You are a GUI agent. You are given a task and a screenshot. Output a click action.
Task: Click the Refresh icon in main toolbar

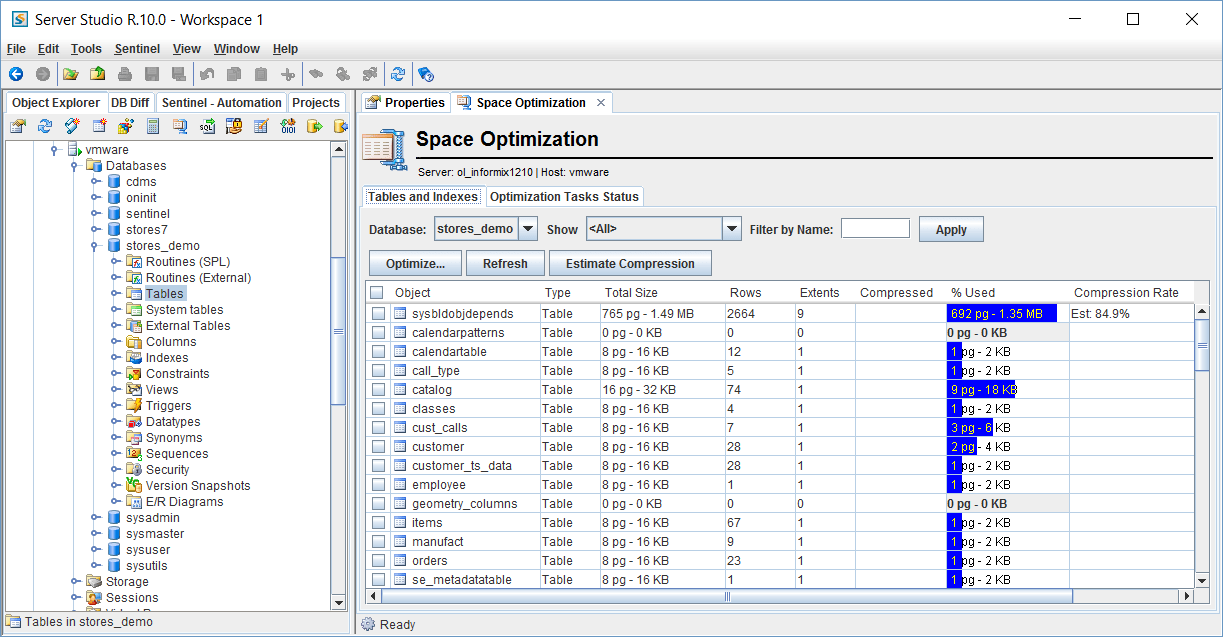tap(398, 74)
